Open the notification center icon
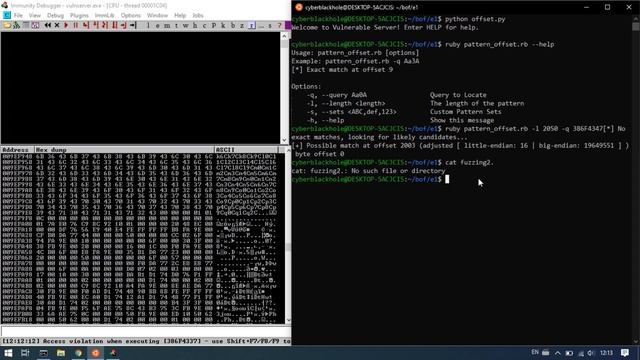Viewport: 640px width, 360px height. (625, 353)
